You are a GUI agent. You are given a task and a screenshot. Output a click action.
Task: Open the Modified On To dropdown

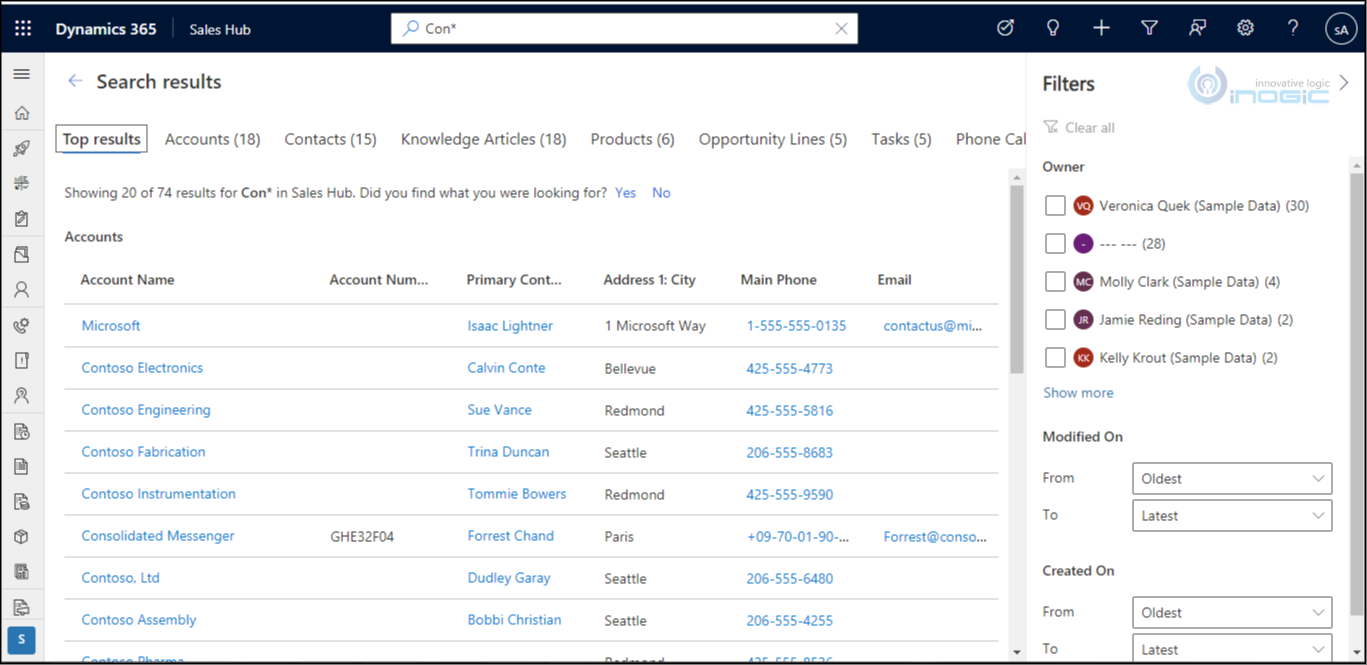1232,515
